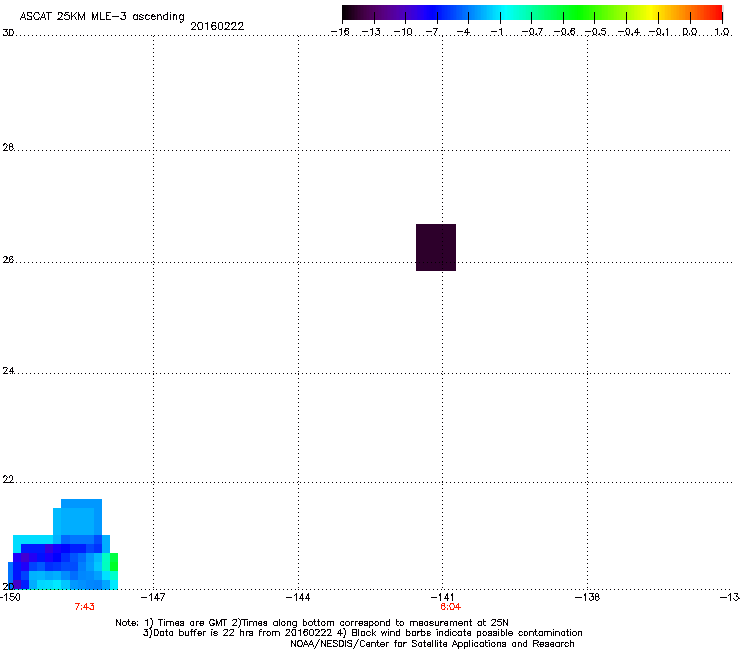The height and width of the screenshot is (650, 740).
Task: Click the latitude label 22
Action: click(8, 480)
